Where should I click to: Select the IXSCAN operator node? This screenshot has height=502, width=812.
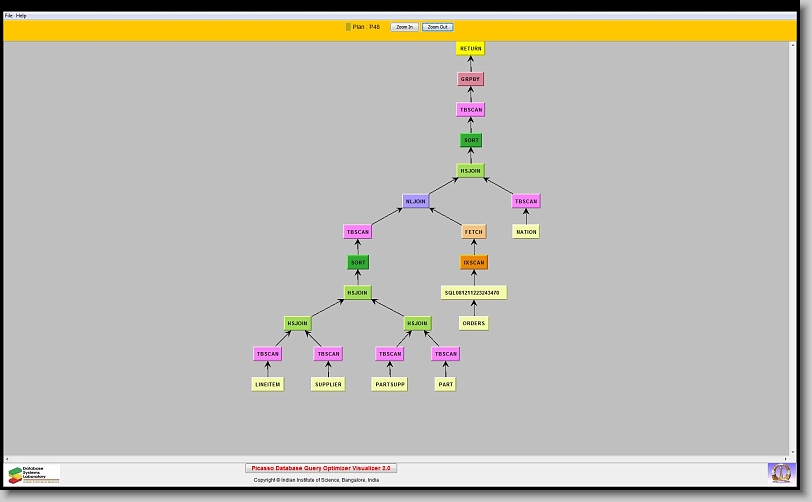474,263
